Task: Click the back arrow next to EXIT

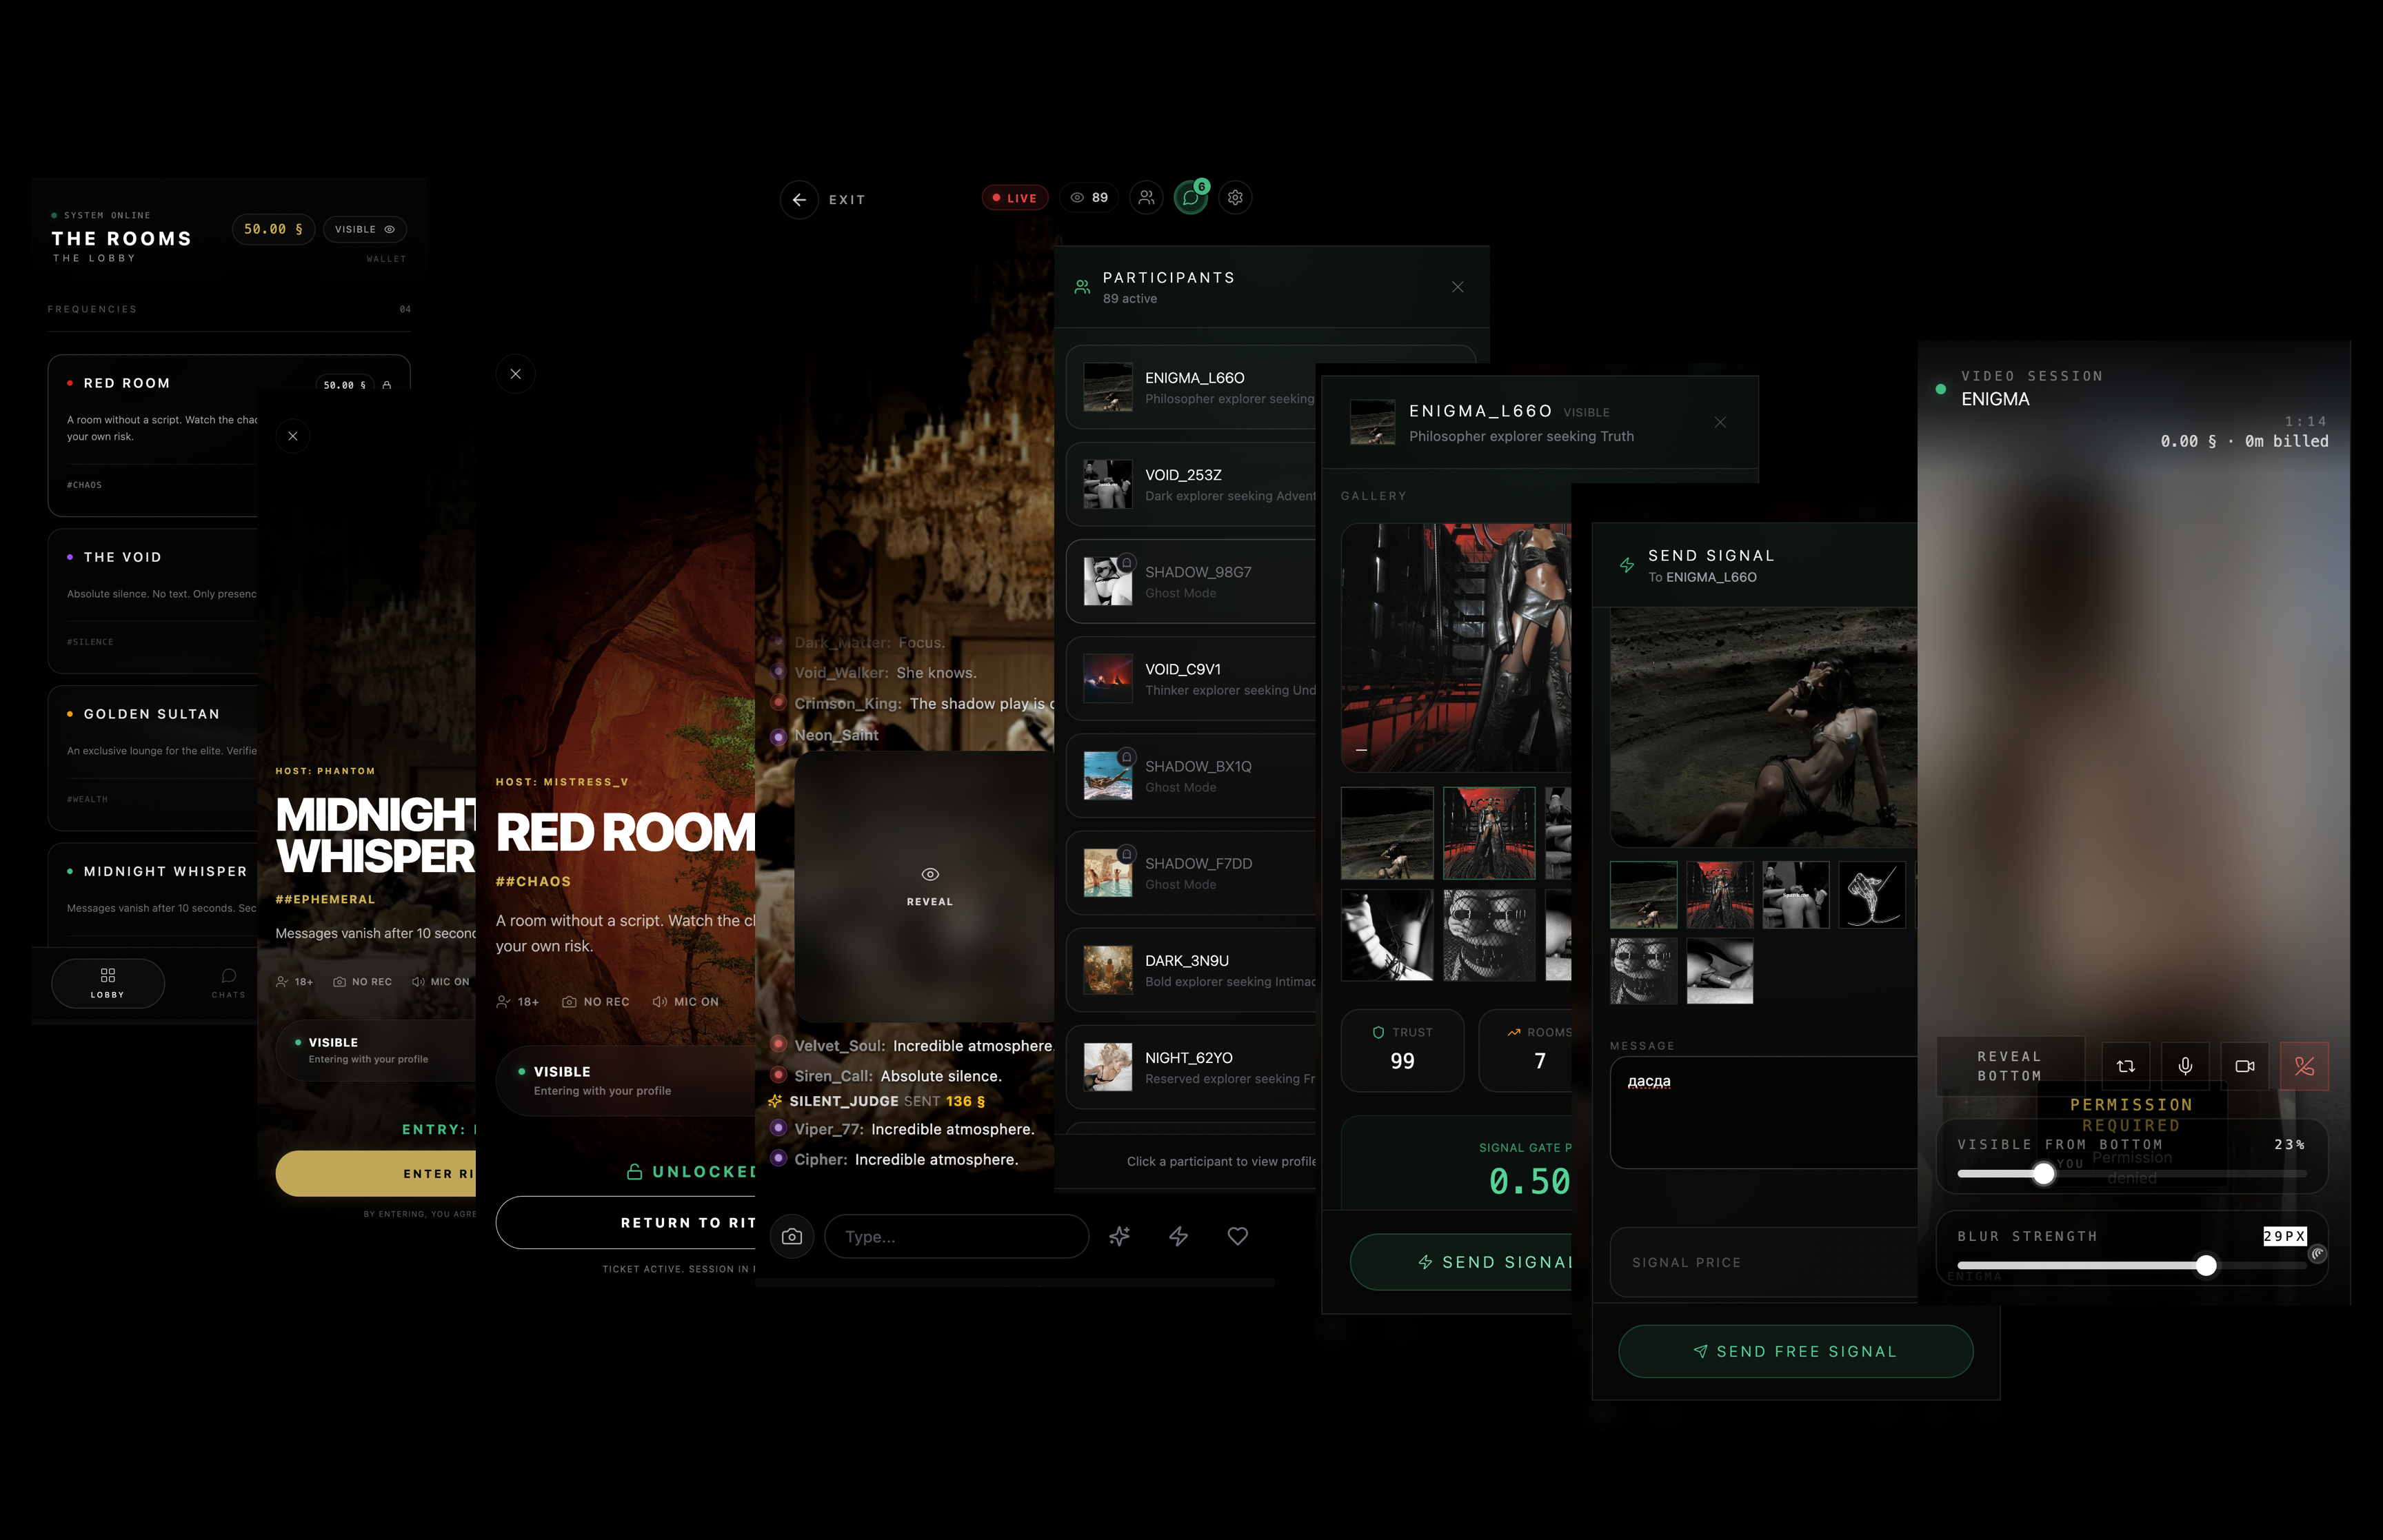Action: 799,199
